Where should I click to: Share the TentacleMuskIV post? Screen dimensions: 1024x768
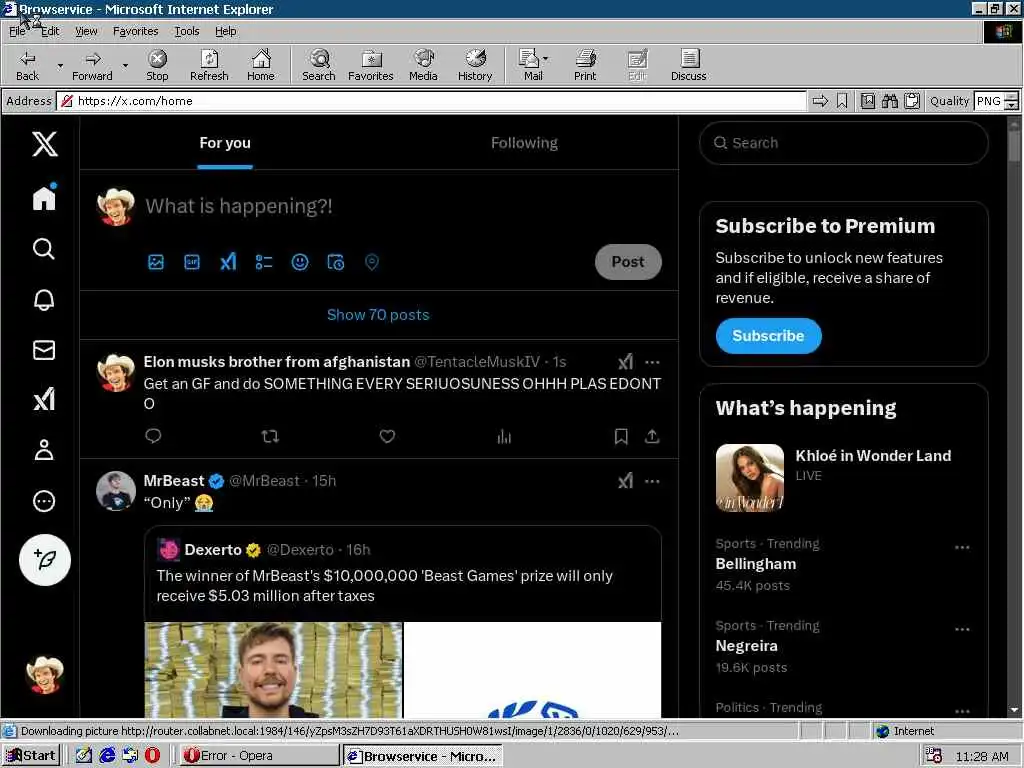652,436
